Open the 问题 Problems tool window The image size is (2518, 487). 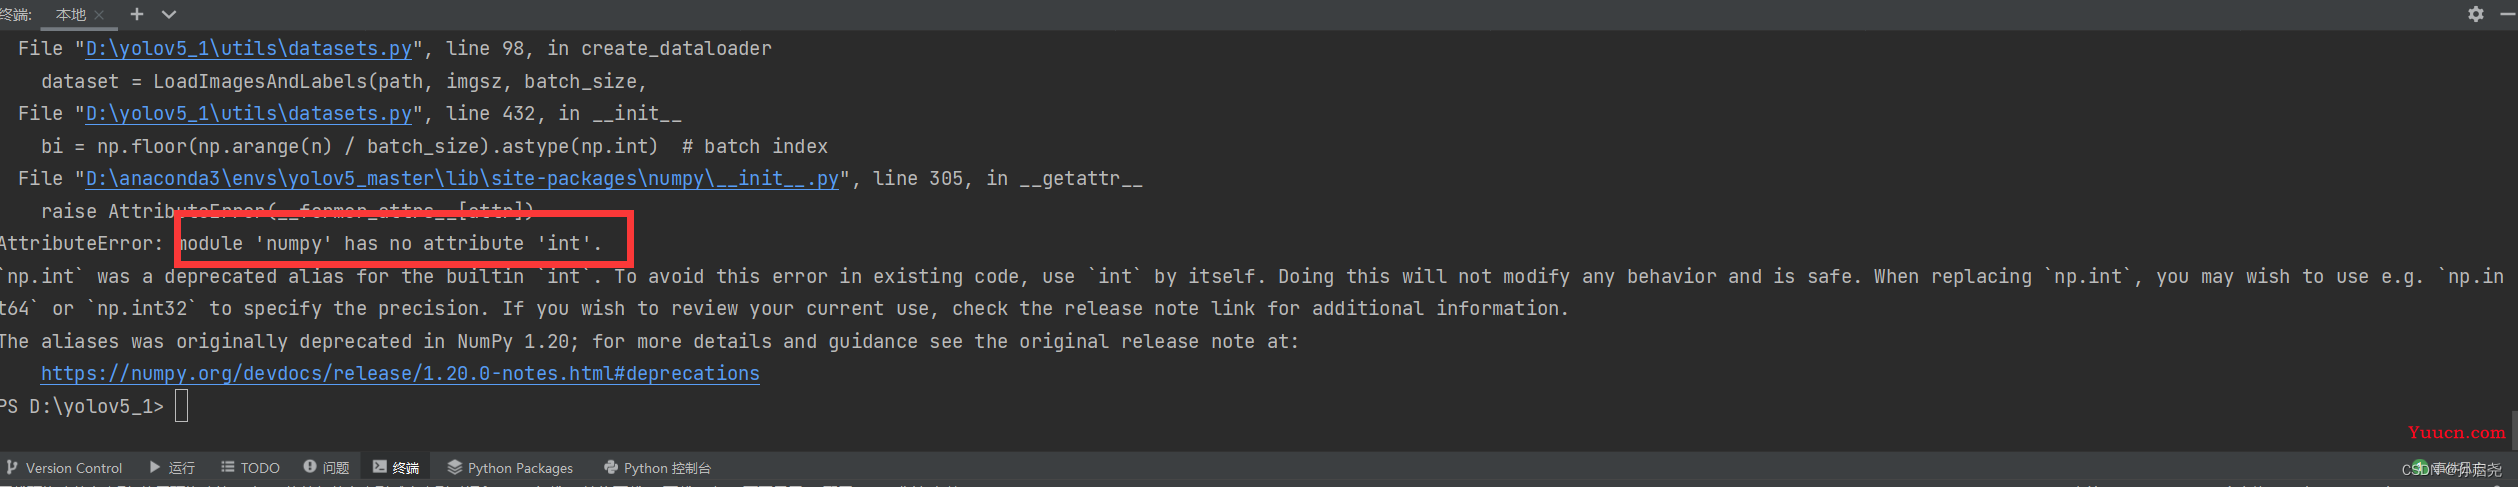point(326,467)
